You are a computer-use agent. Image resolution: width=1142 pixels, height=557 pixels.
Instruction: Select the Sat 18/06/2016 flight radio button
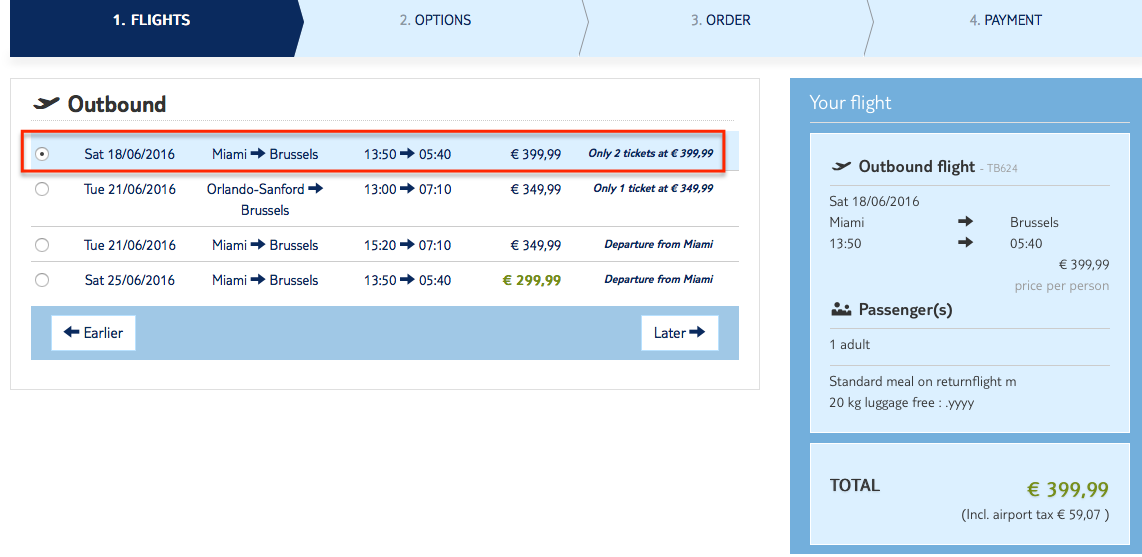42,154
